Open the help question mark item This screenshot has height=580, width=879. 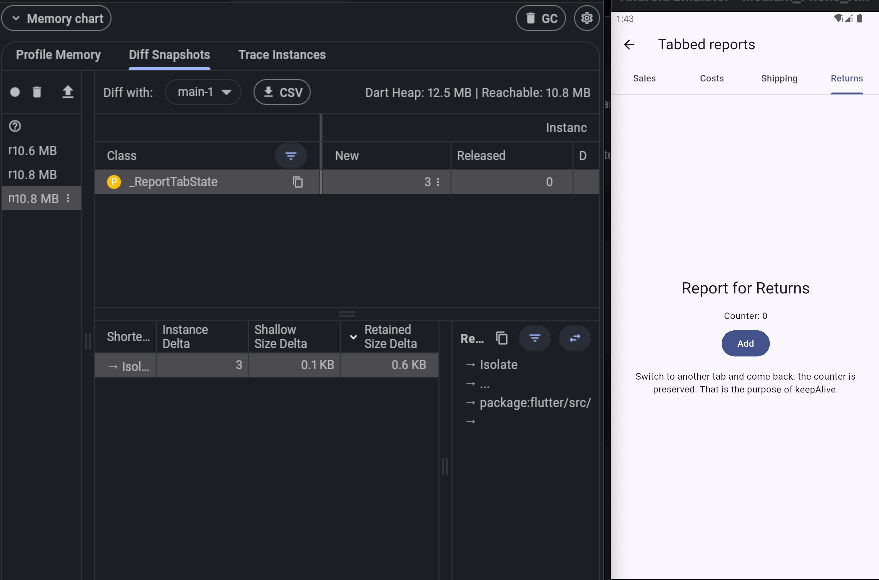(x=15, y=126)
